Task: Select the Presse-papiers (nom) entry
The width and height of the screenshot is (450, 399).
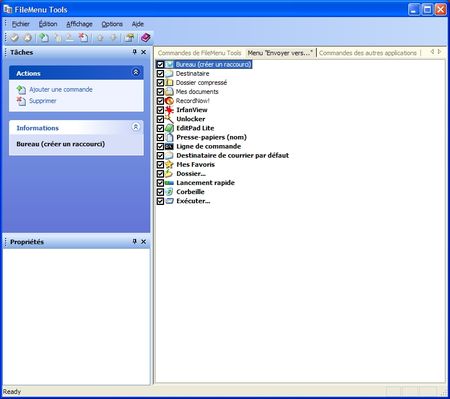Action: tap(211, 137)
